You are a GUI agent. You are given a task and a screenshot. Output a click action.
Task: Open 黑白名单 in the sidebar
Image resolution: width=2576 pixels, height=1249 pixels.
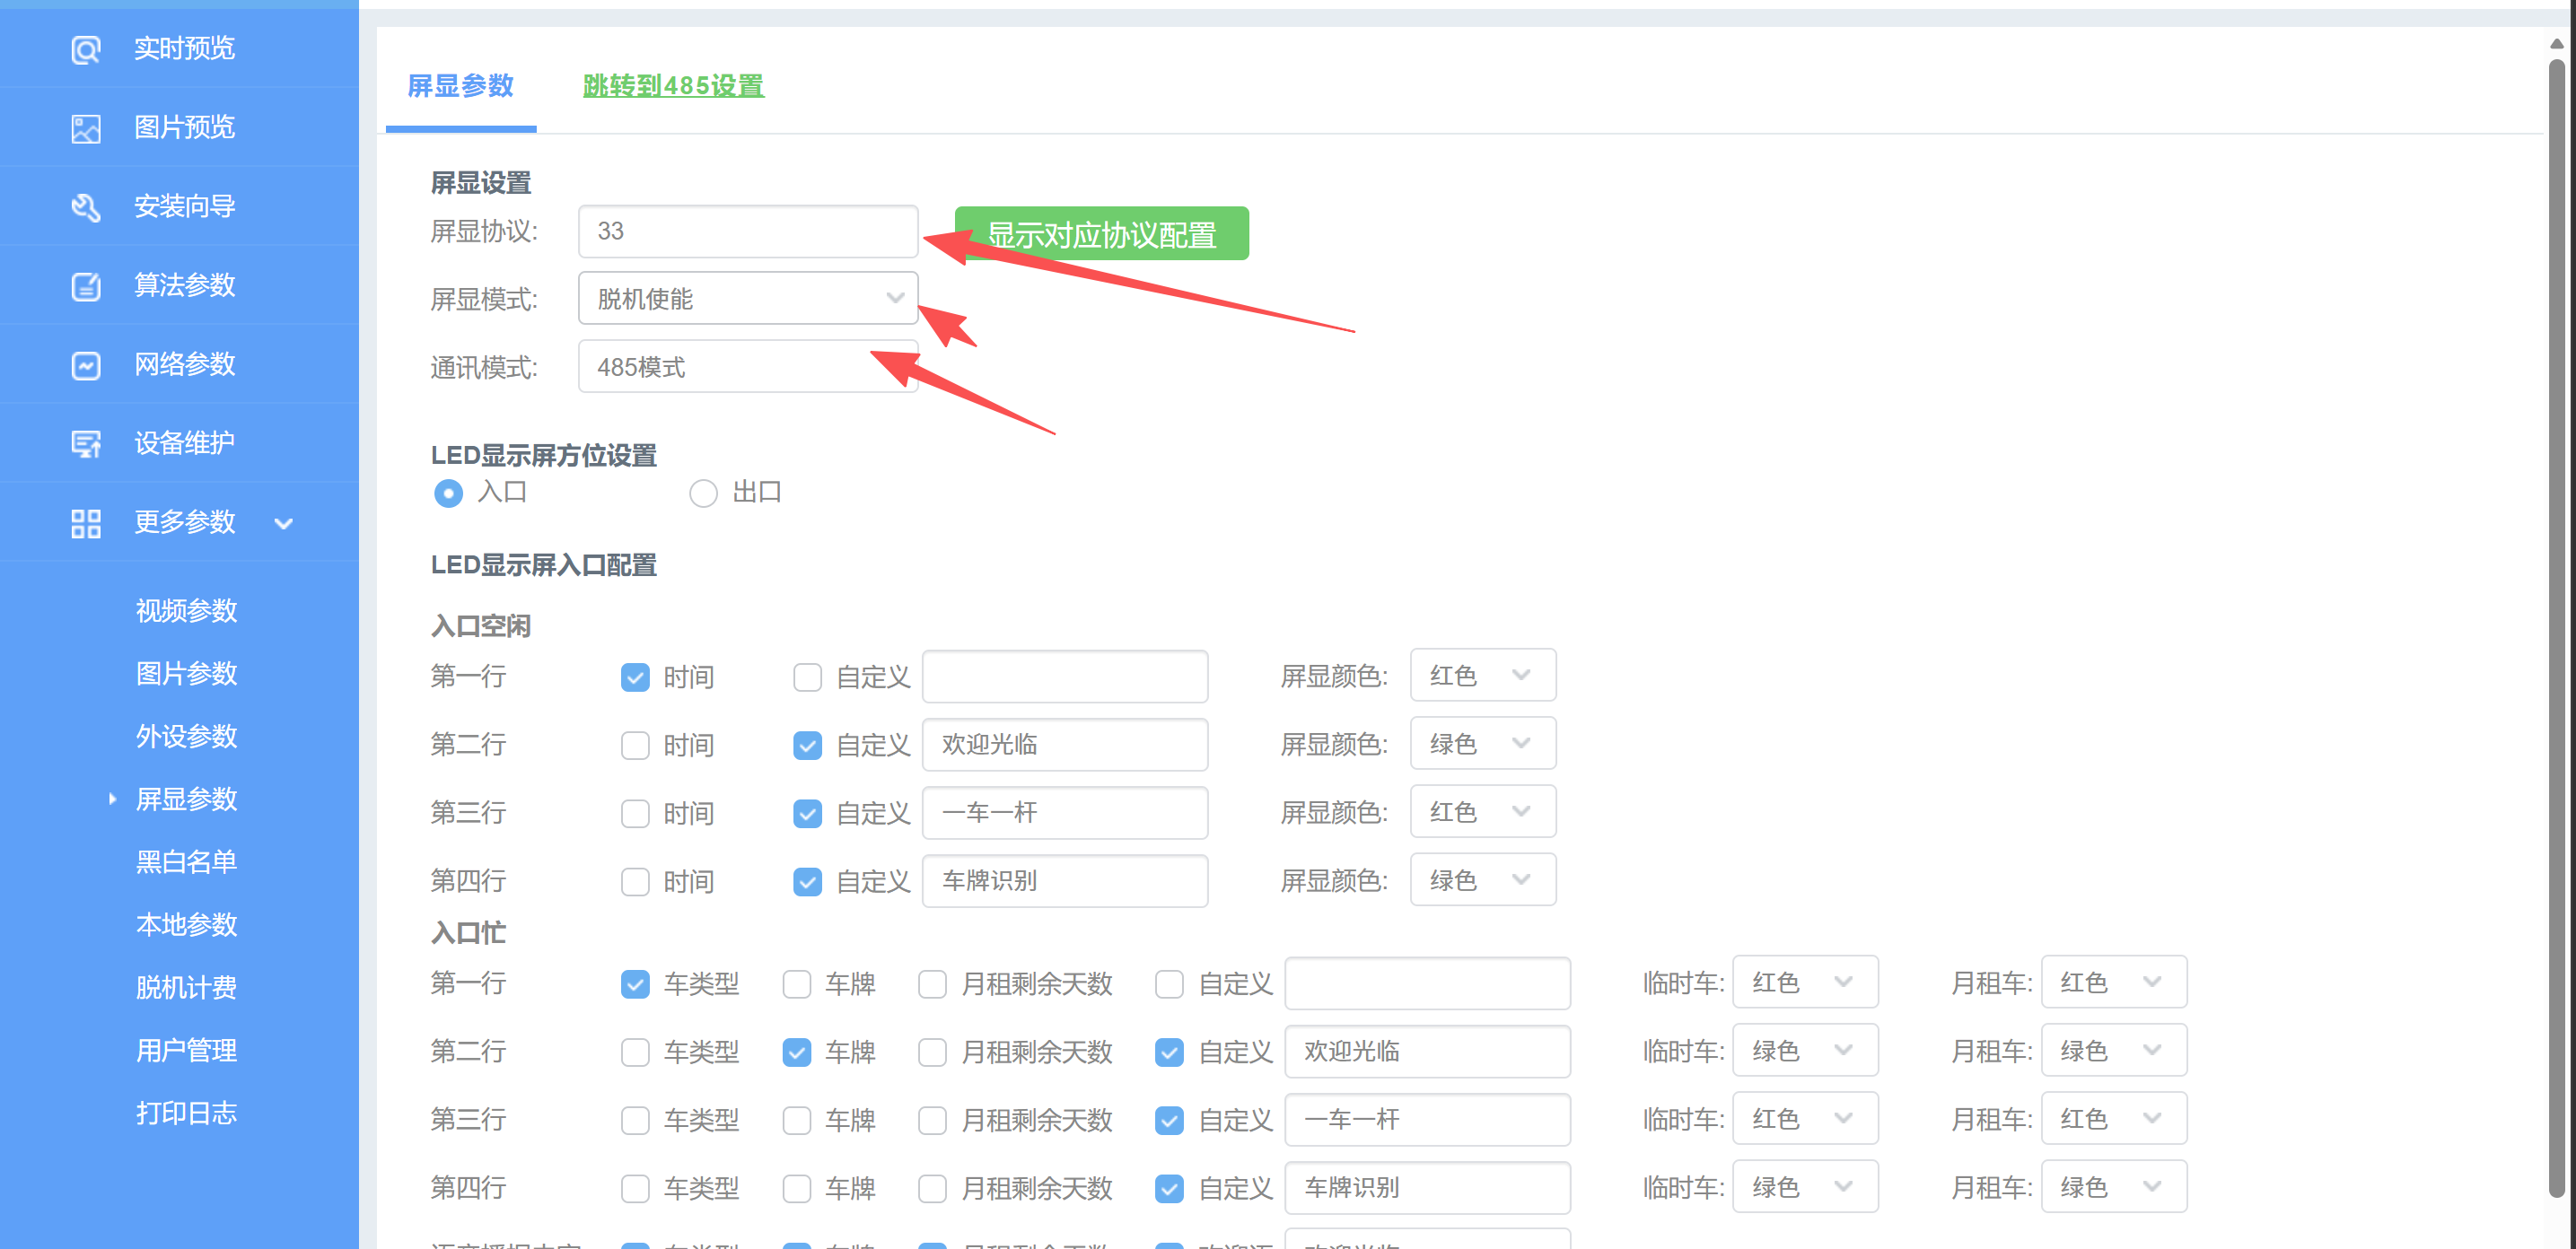pos(186,861)
